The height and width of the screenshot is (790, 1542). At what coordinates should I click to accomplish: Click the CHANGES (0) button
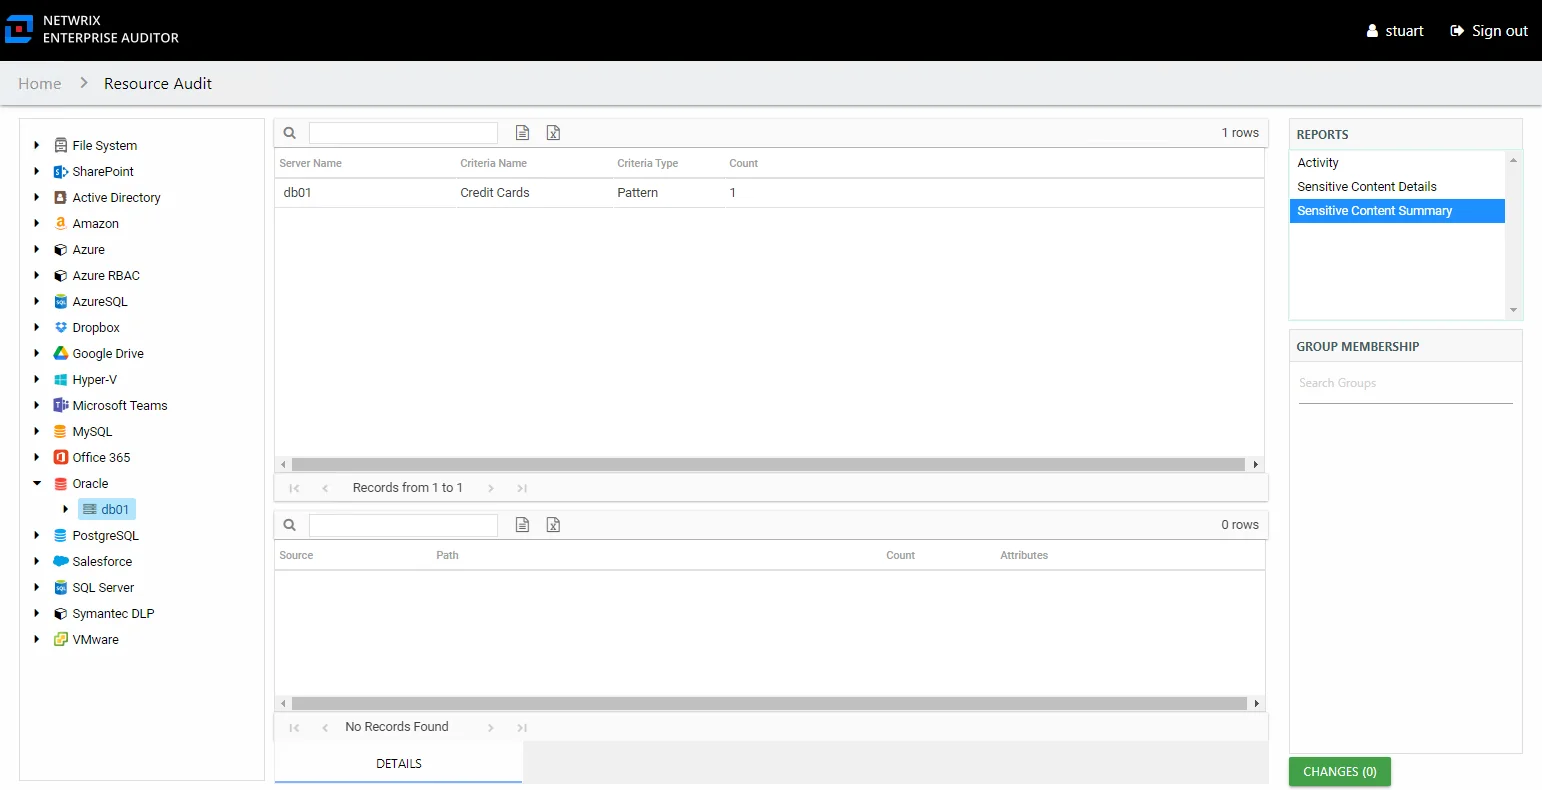click(x=1340, y=772)
